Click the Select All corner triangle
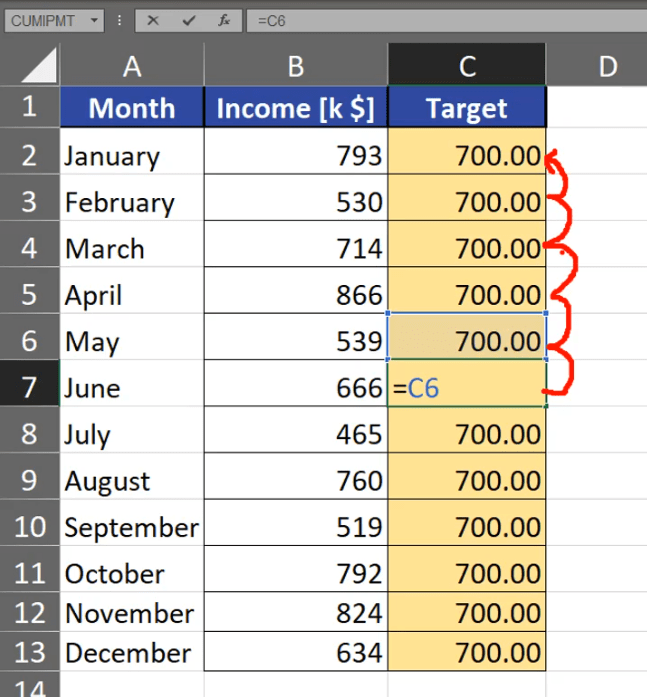This screenshot has height=697, width=647. click(x=39, y=66)
